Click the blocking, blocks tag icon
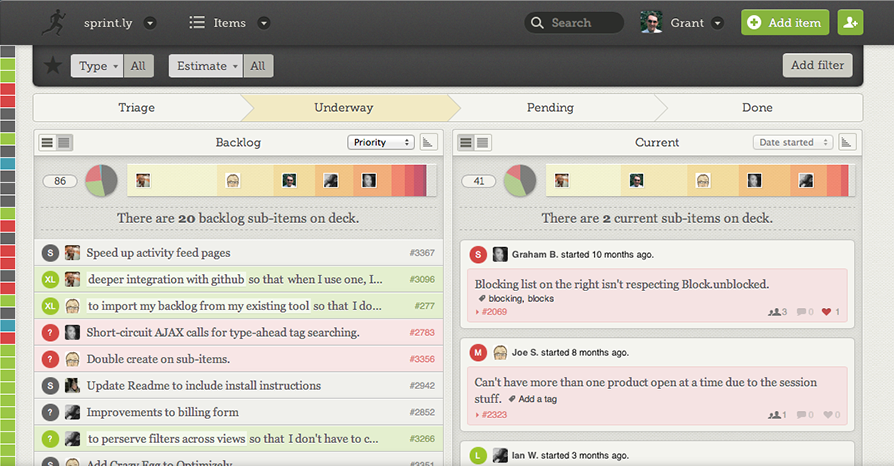The height and width of the screenshot is (466, 894). click(x=482, y=298)
